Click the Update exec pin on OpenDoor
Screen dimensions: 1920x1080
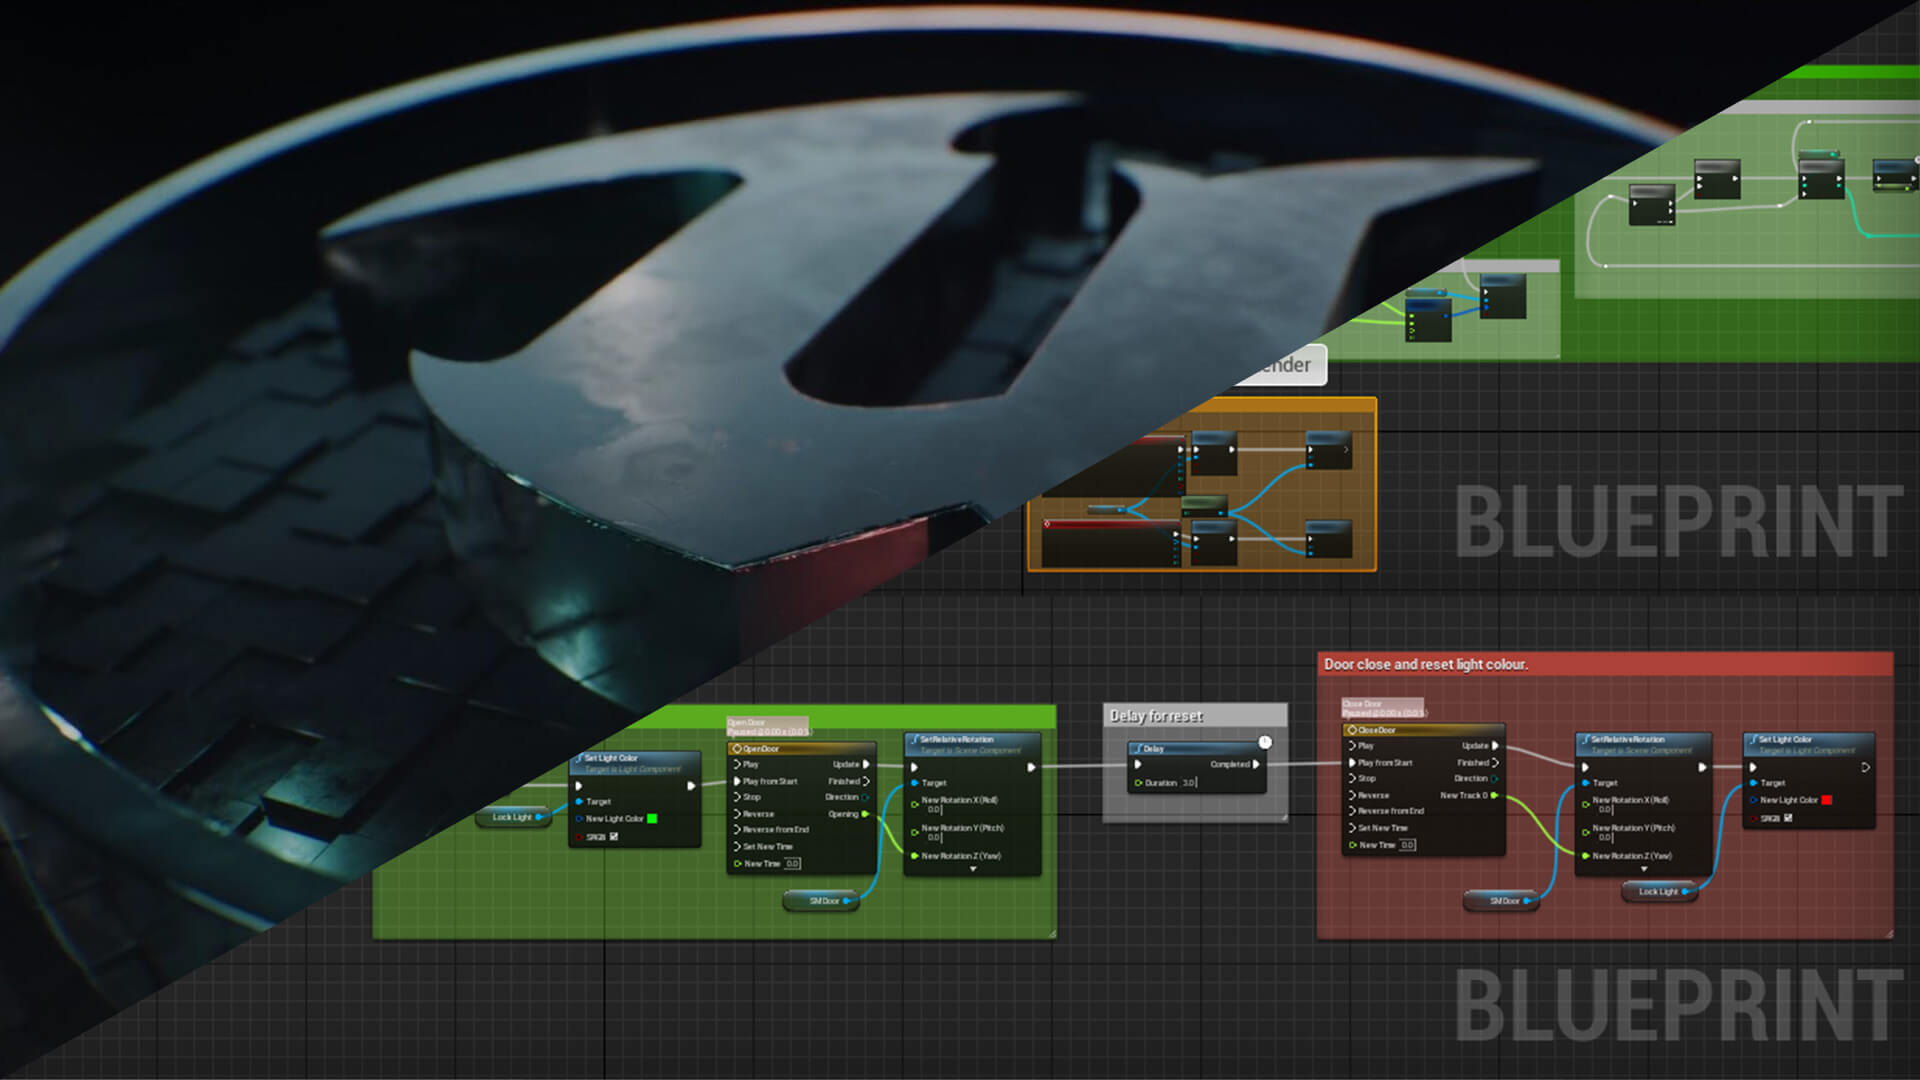866,764
